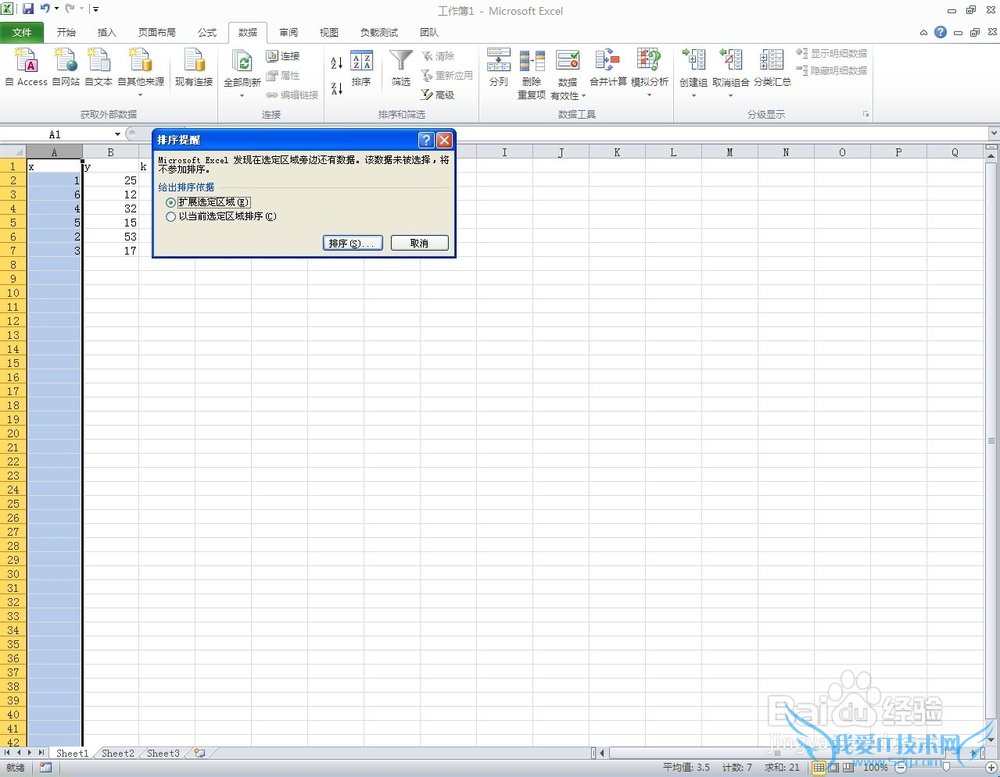Open Refresh All dropdown arrow
The height and width of the screenshot is (777, 1000).
[242, 96]
